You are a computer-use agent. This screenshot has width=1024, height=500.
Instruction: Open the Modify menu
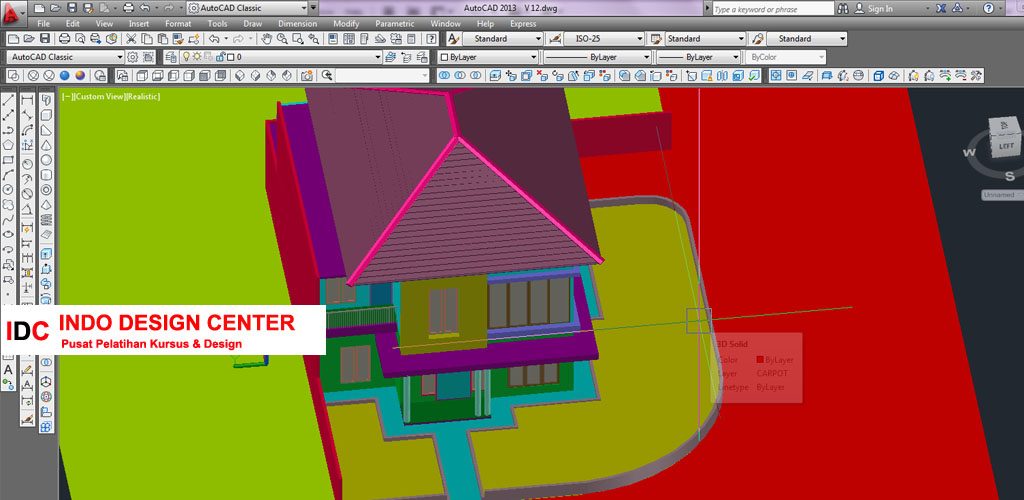pyautogui.click(x=346, y=23)
